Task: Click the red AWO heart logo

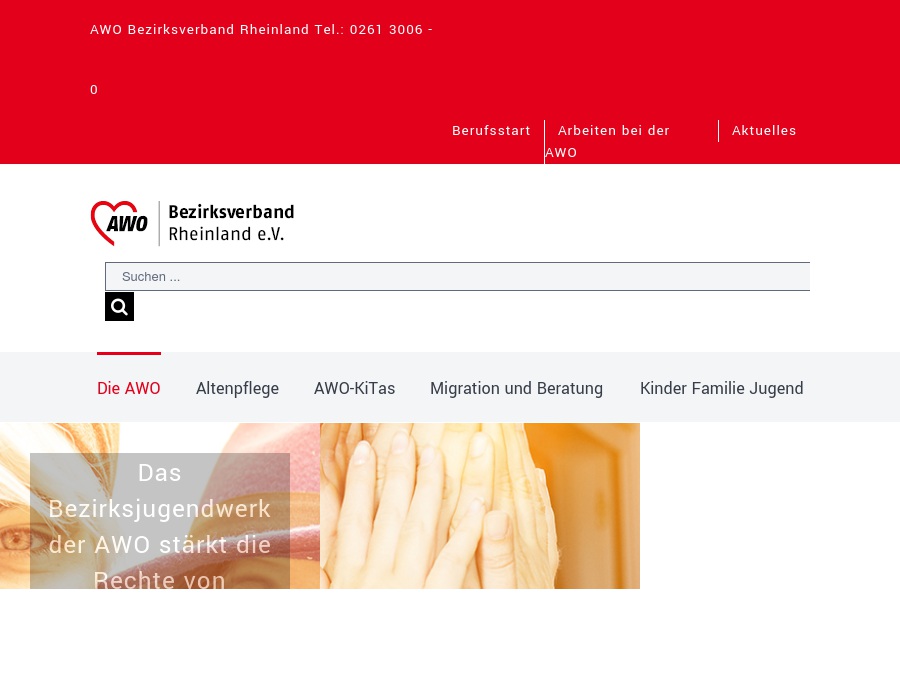Action: tap(119, 223)
